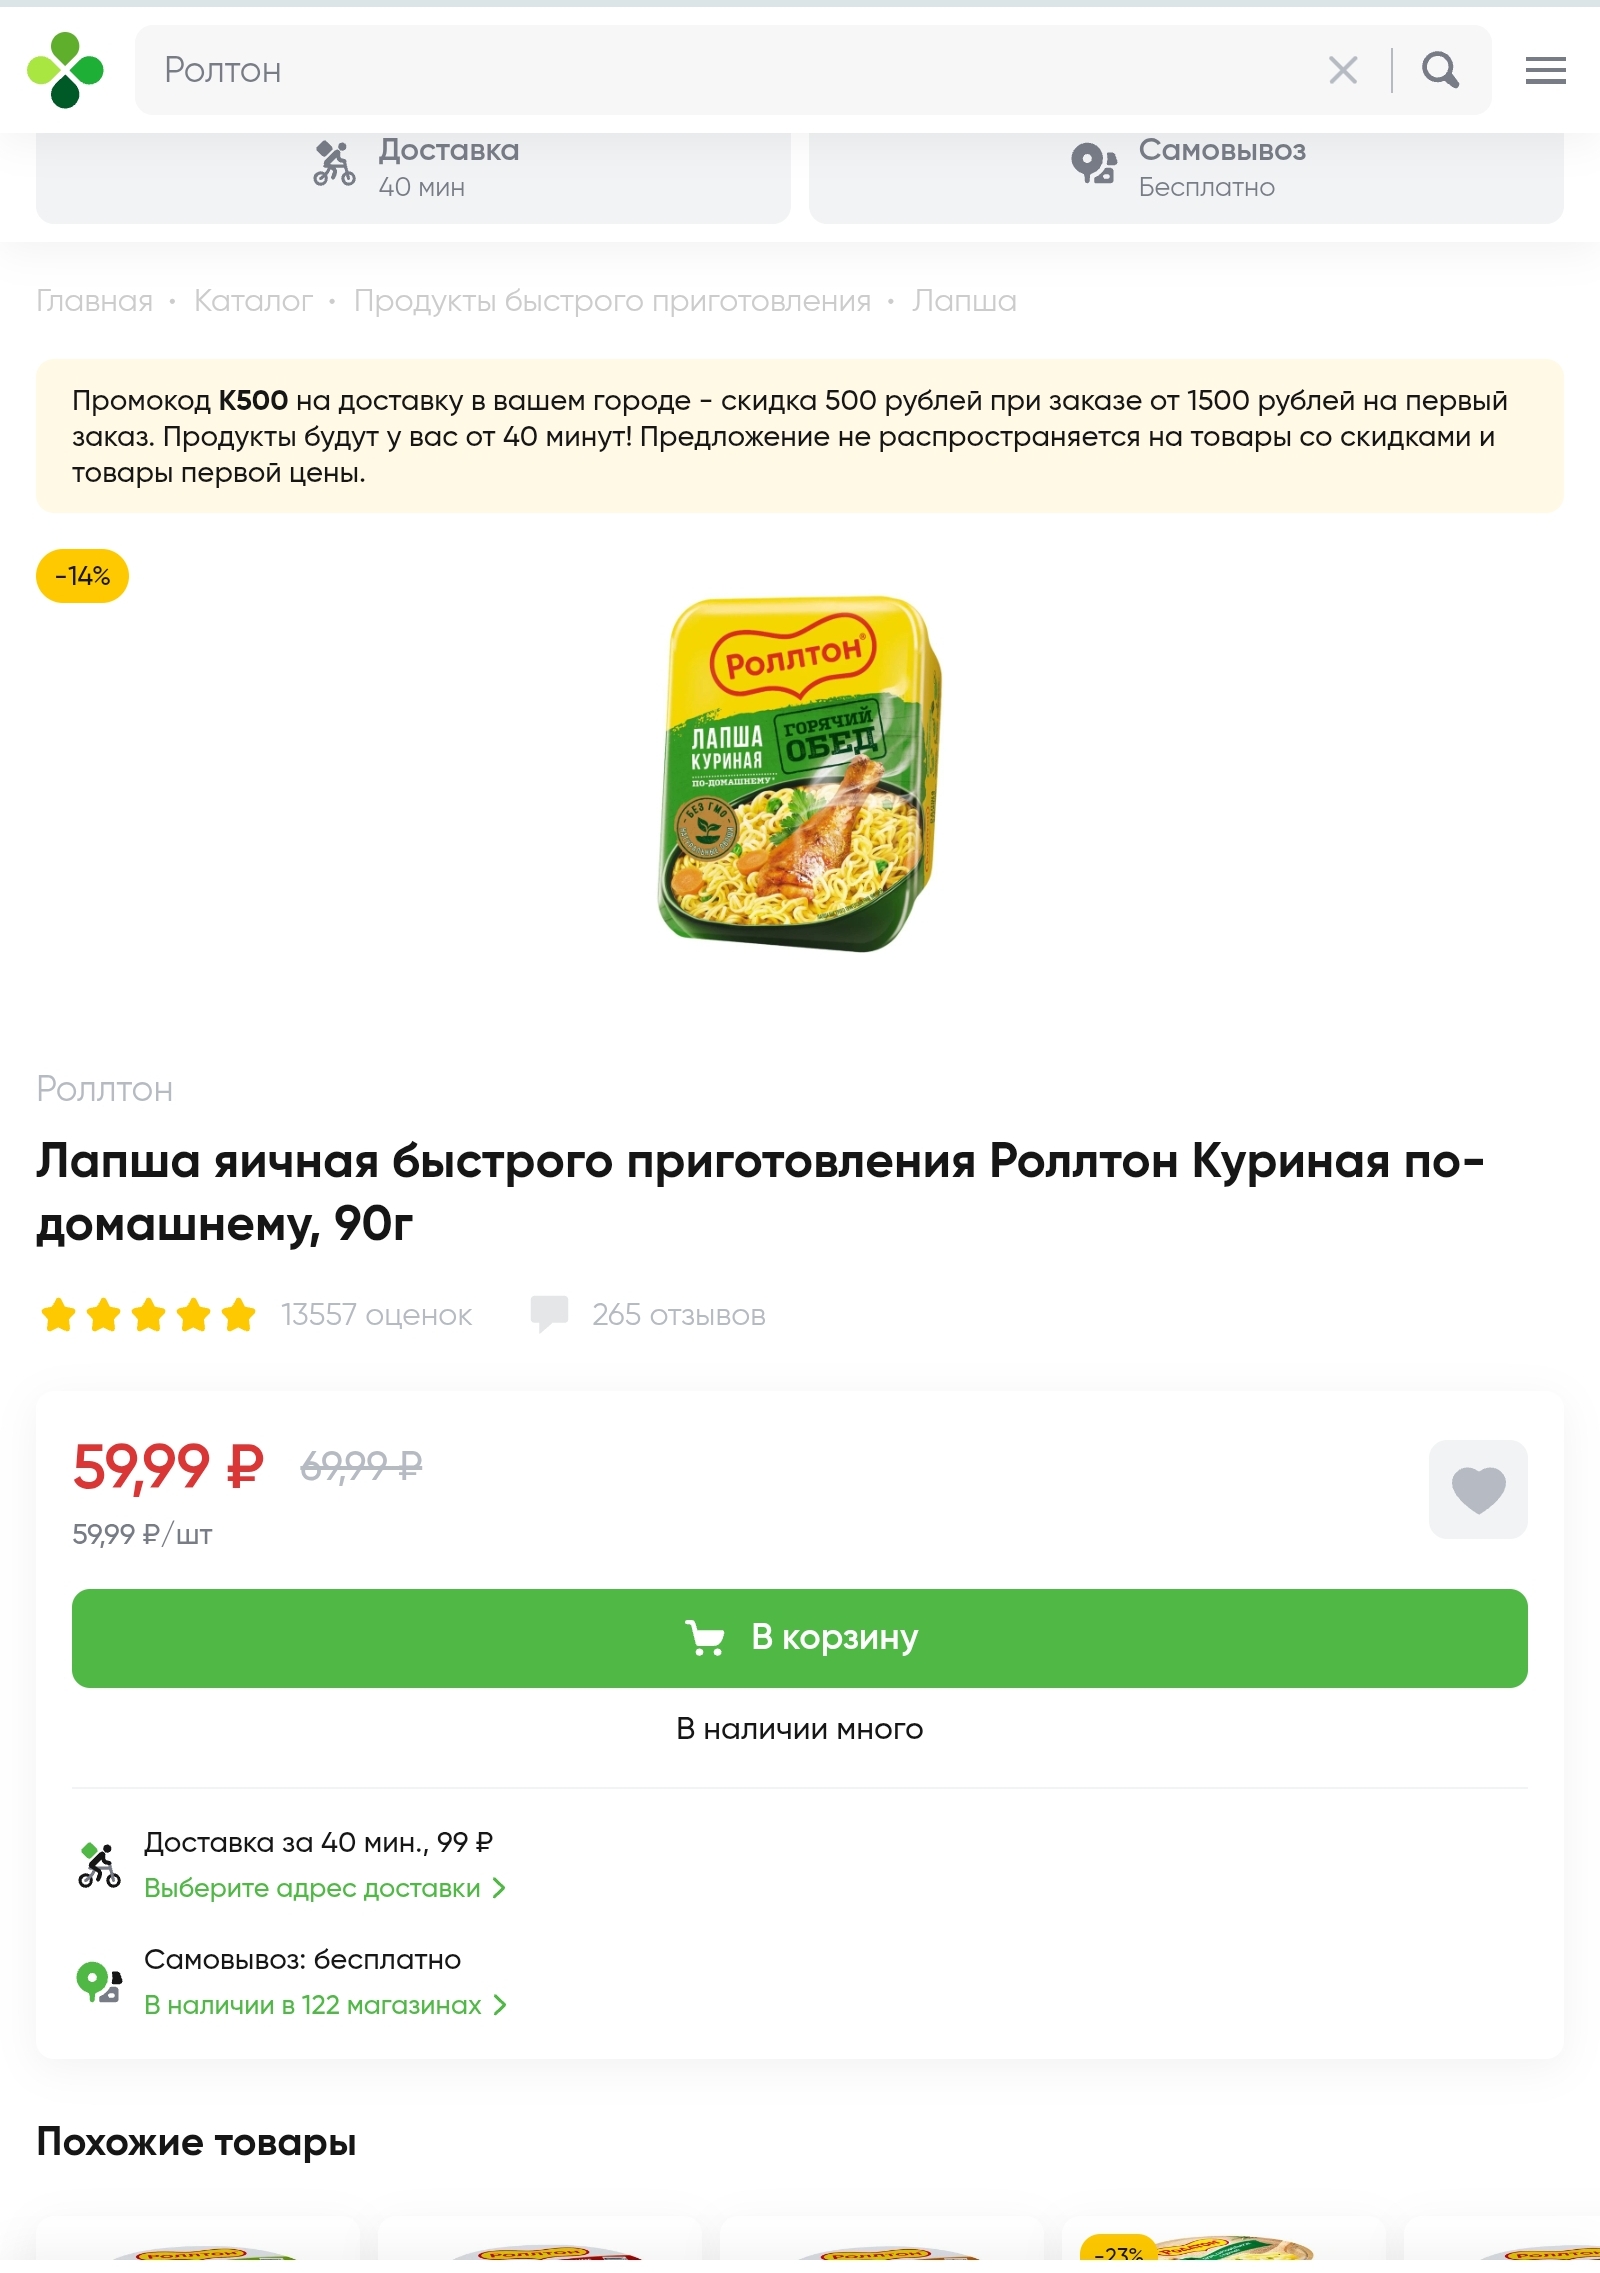This screenshot has height=2273, width=1600.
Task: Go to Главная breadcrumb
Action: [x=94, y=301]
